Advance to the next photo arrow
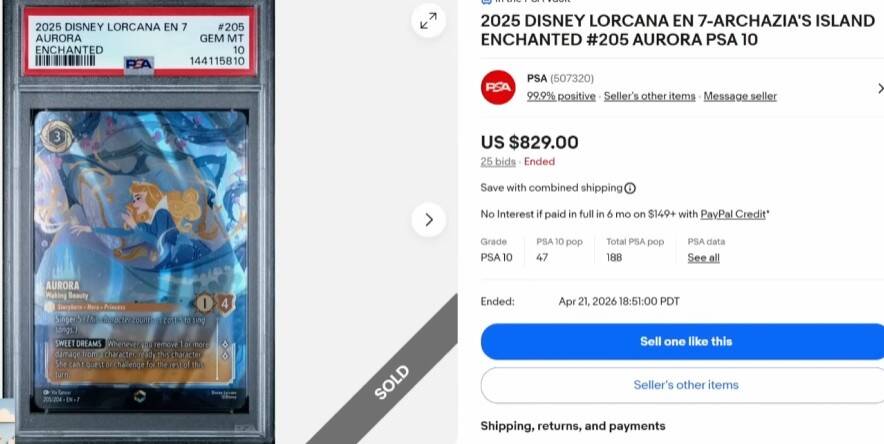Viewport: 884px width, 444px height. [428, 220]
